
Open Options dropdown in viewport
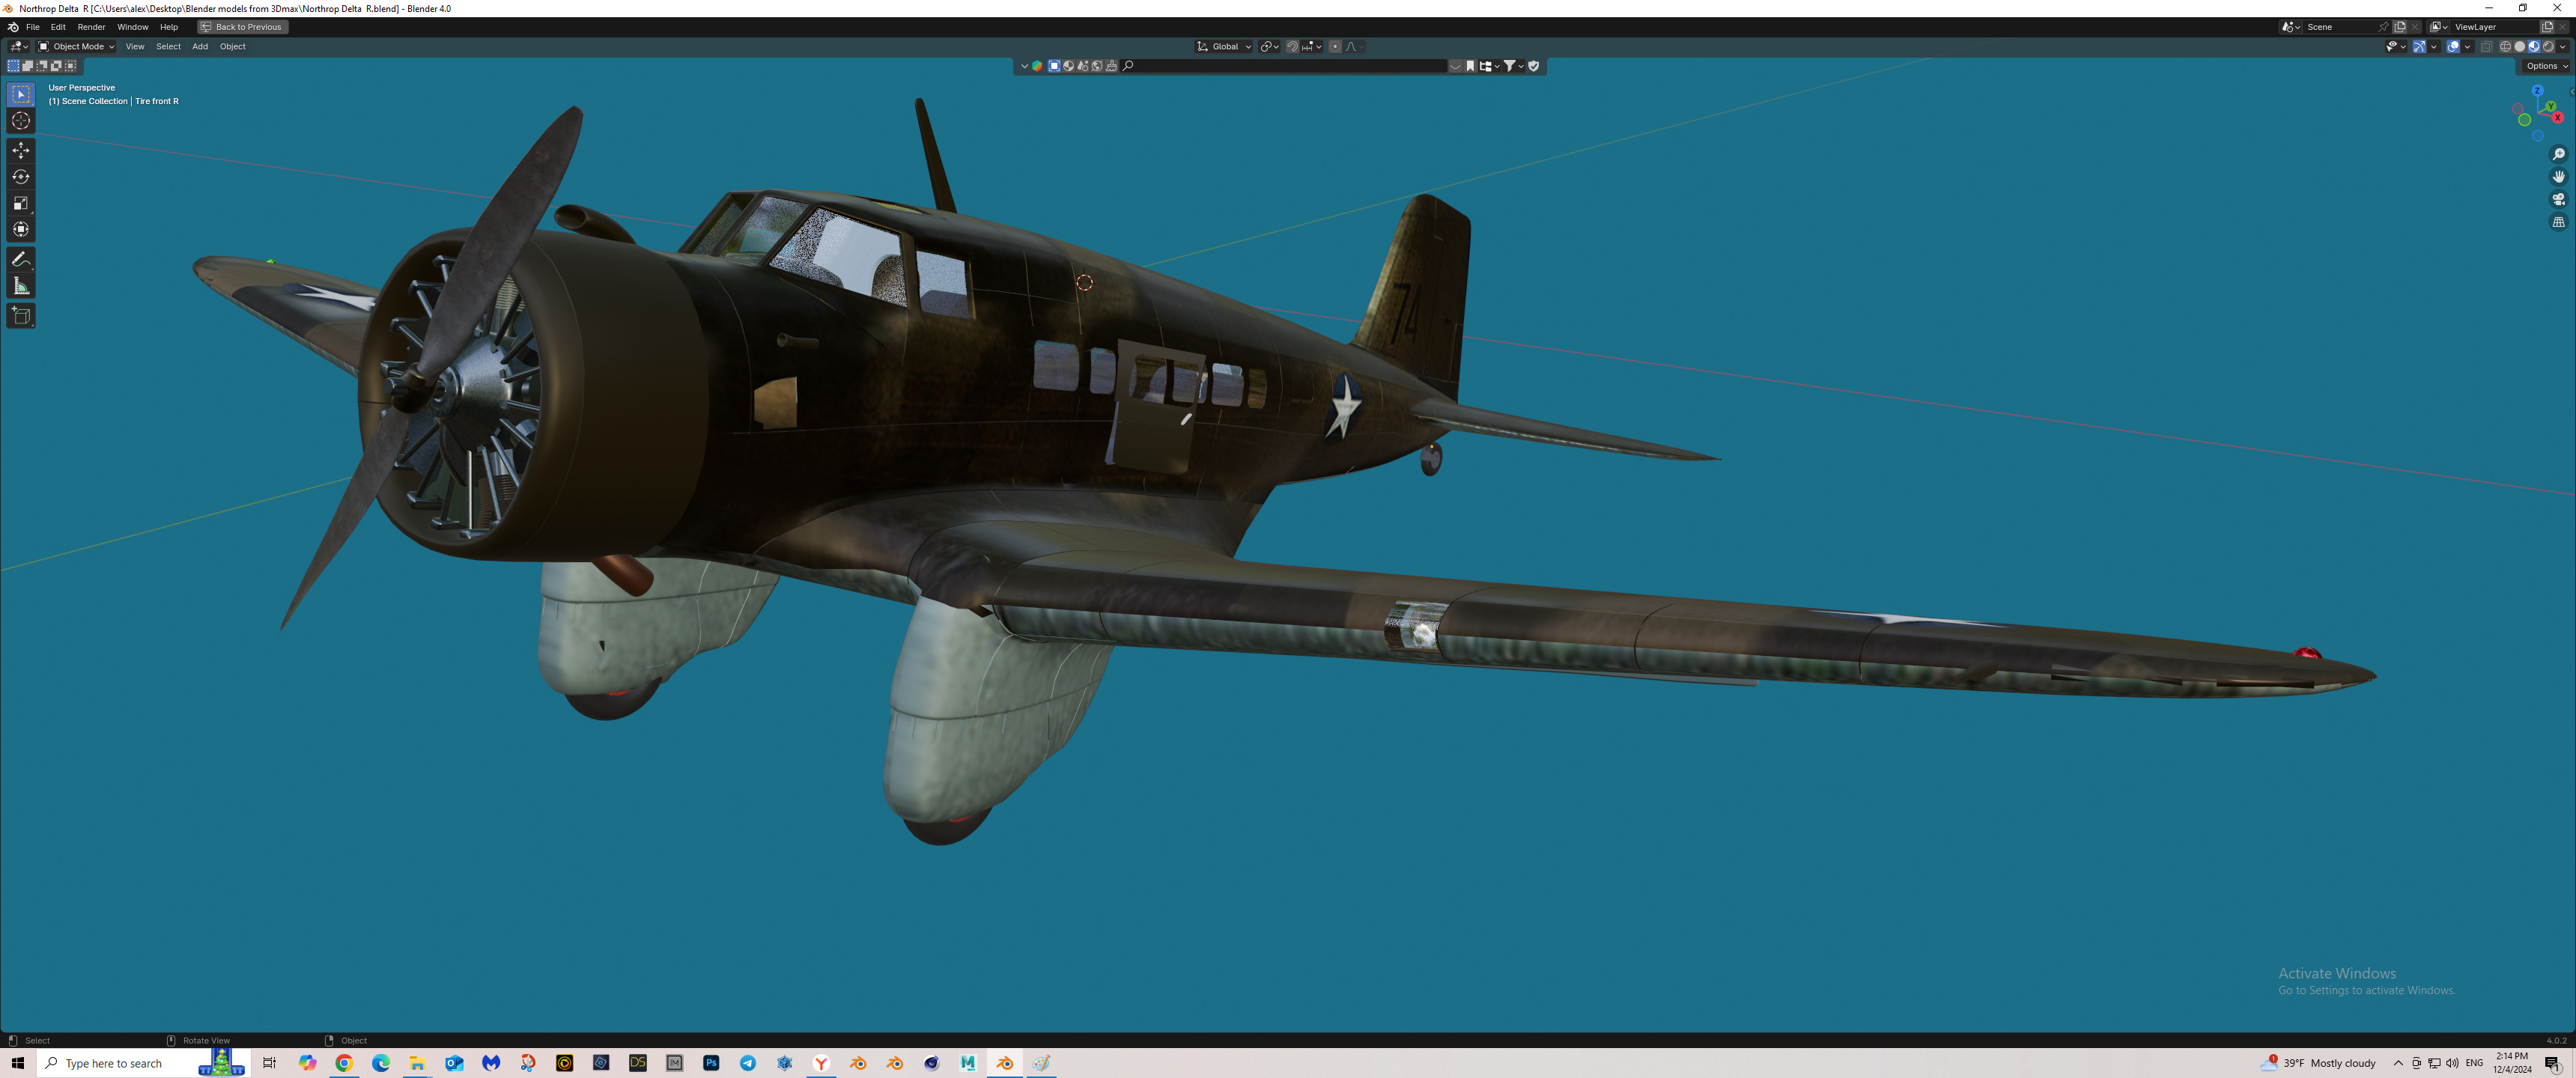[2545, 66]
